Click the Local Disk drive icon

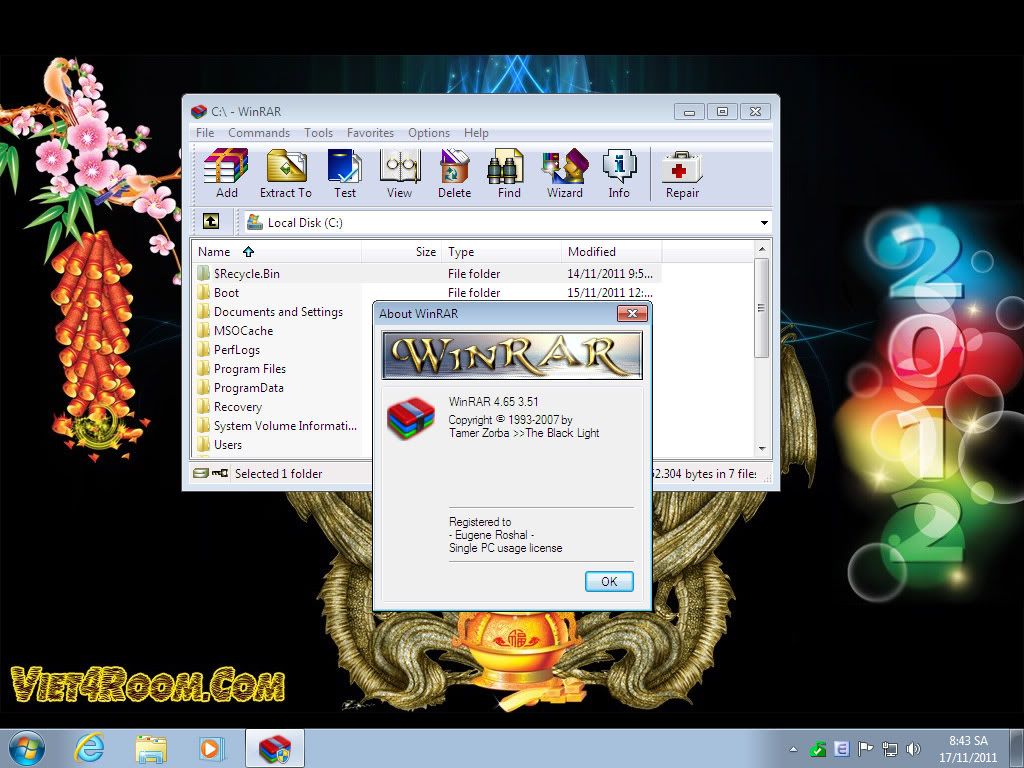click(x=255, y=222)
